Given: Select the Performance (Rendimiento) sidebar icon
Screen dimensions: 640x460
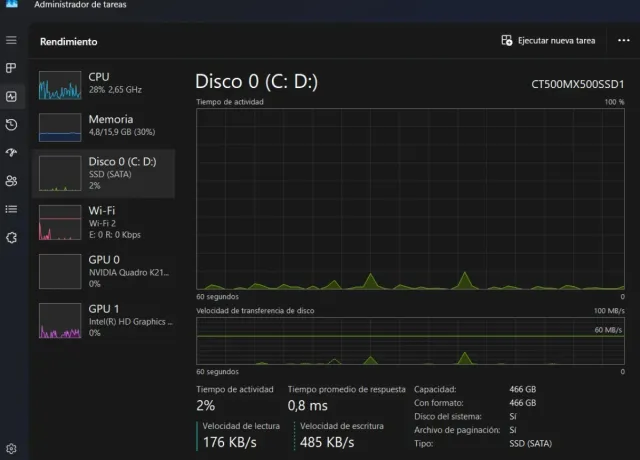Looking at the screenshot, I should (12, 96).
